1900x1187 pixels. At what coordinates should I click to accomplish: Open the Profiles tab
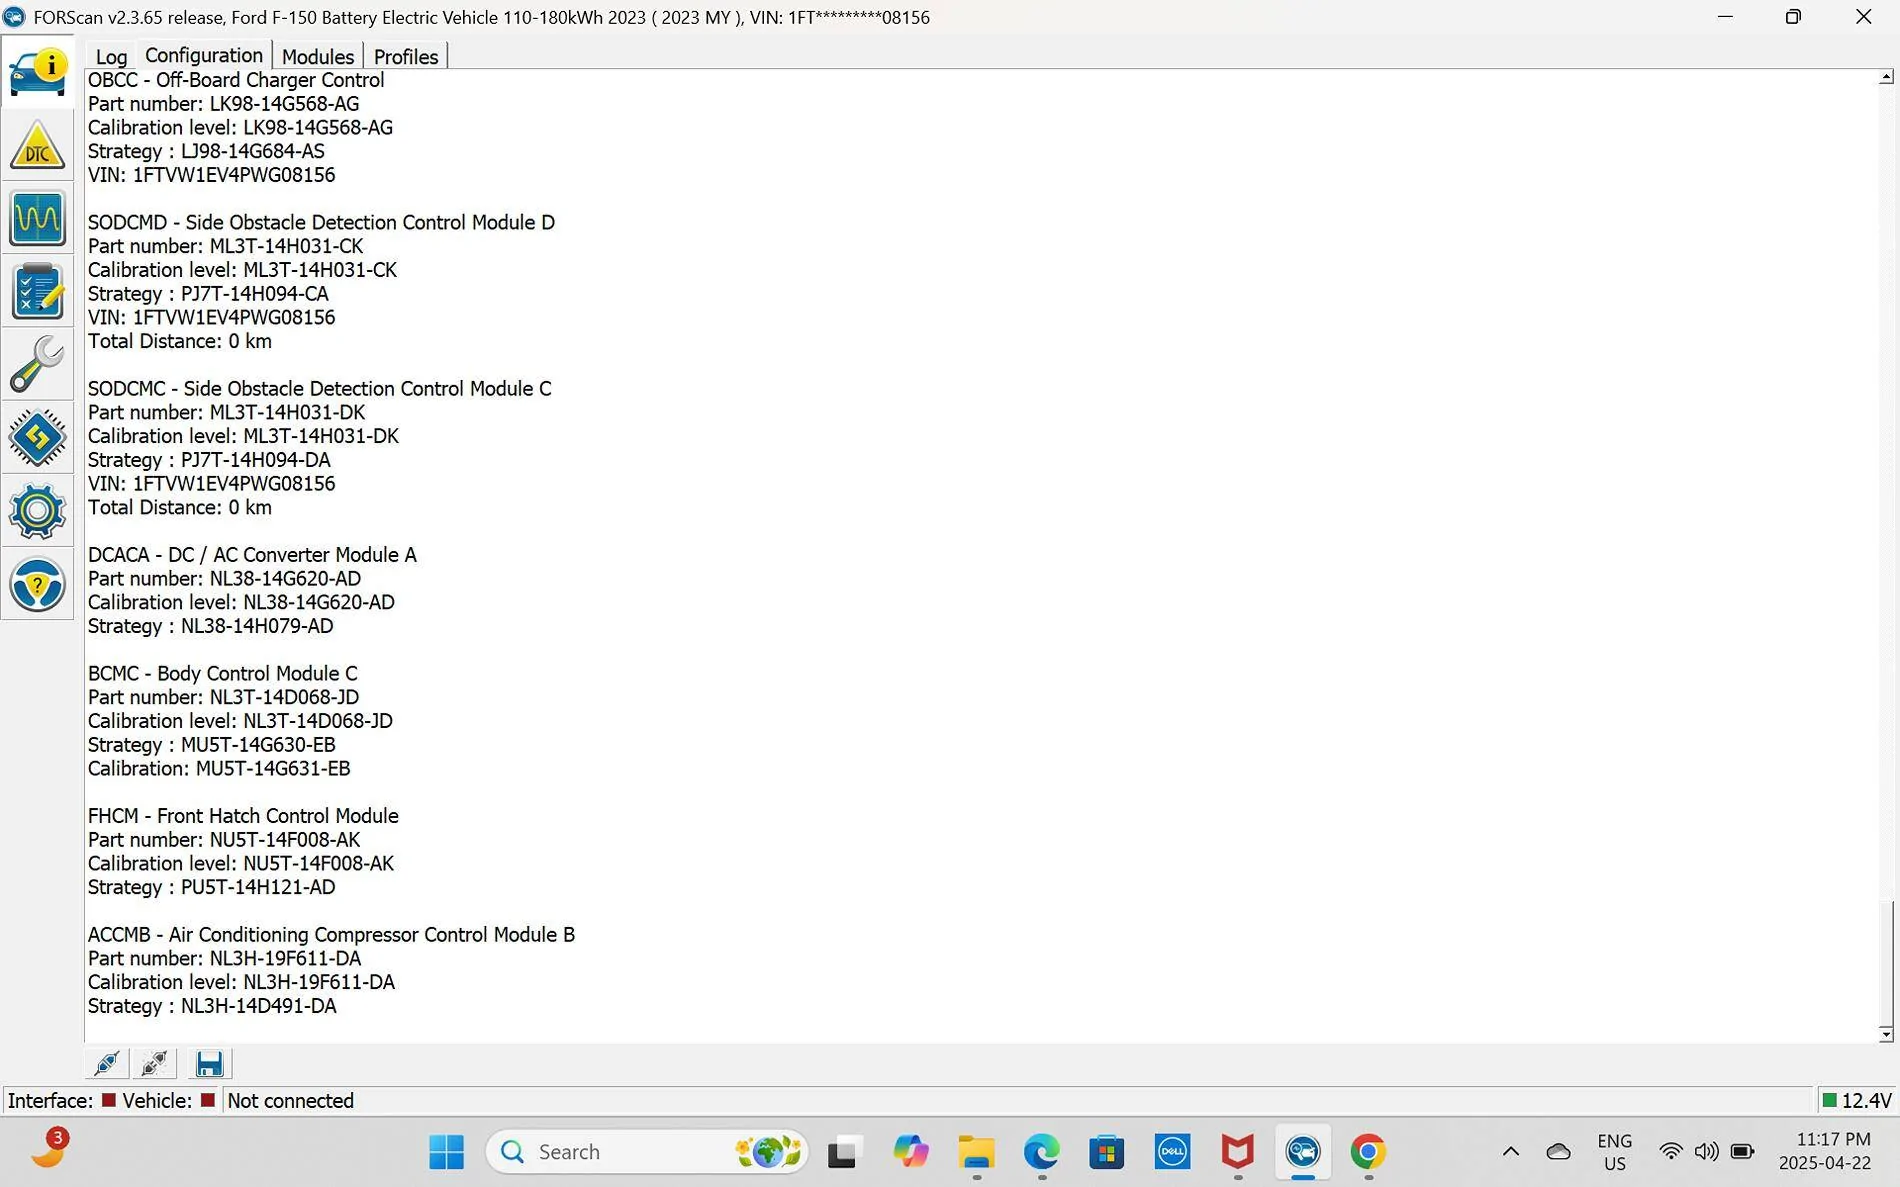pyautogui.click(x=406, y=57)
